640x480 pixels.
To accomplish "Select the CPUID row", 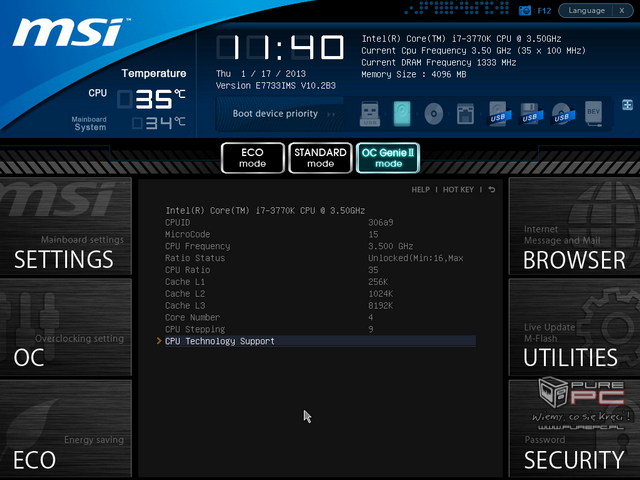I will tap(320, 222).
